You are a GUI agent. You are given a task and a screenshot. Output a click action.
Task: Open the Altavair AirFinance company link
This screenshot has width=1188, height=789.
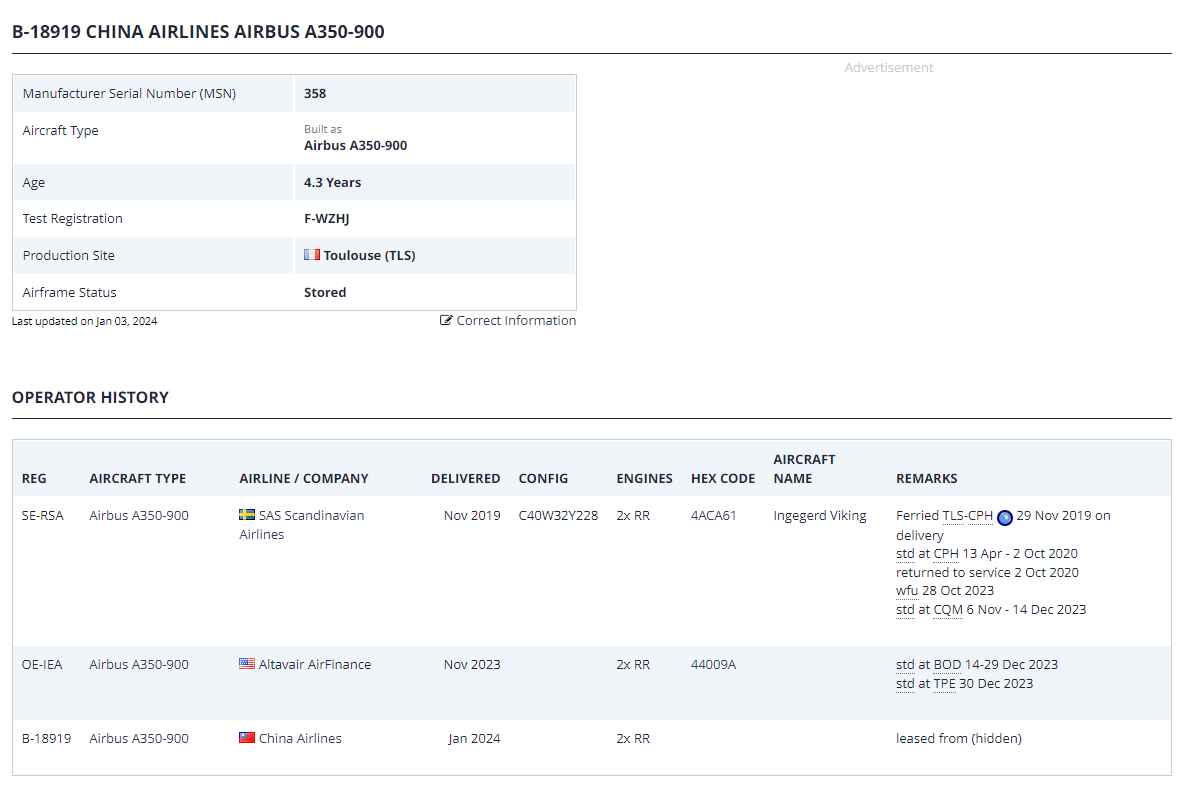(314, 664)
